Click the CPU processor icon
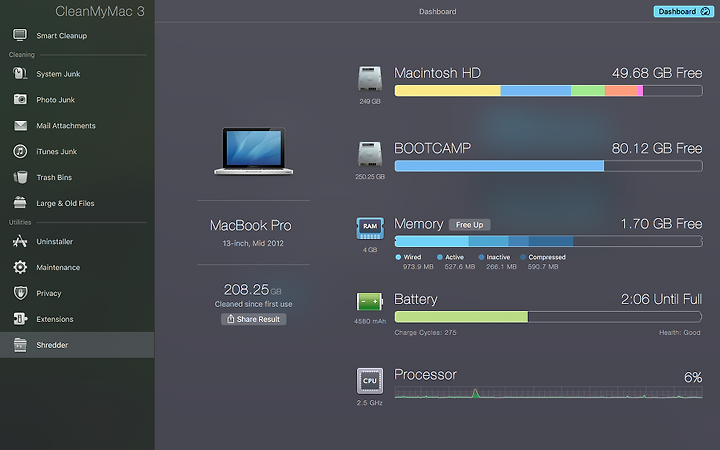Viewport: 720px width, 450px height. click(x=370, y=381)
